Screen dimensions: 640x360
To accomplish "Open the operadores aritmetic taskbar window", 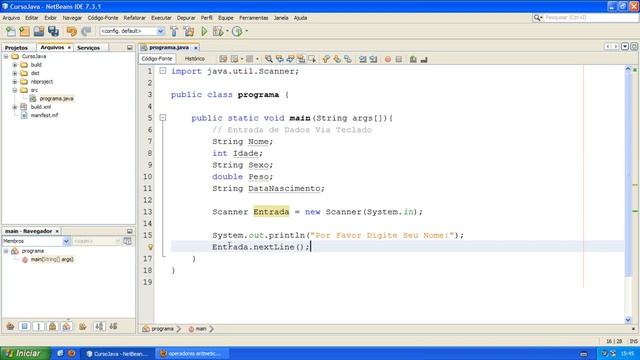I will point(193,353).
